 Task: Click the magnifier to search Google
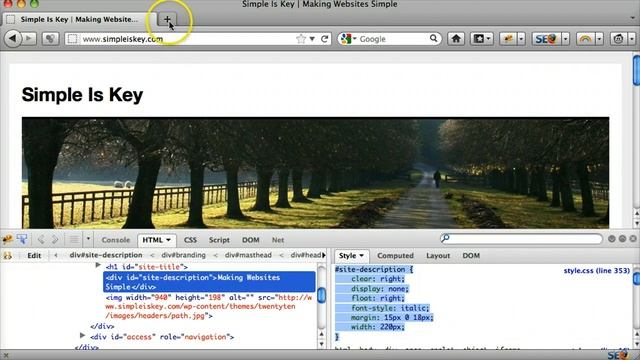[x=433, y=38]
